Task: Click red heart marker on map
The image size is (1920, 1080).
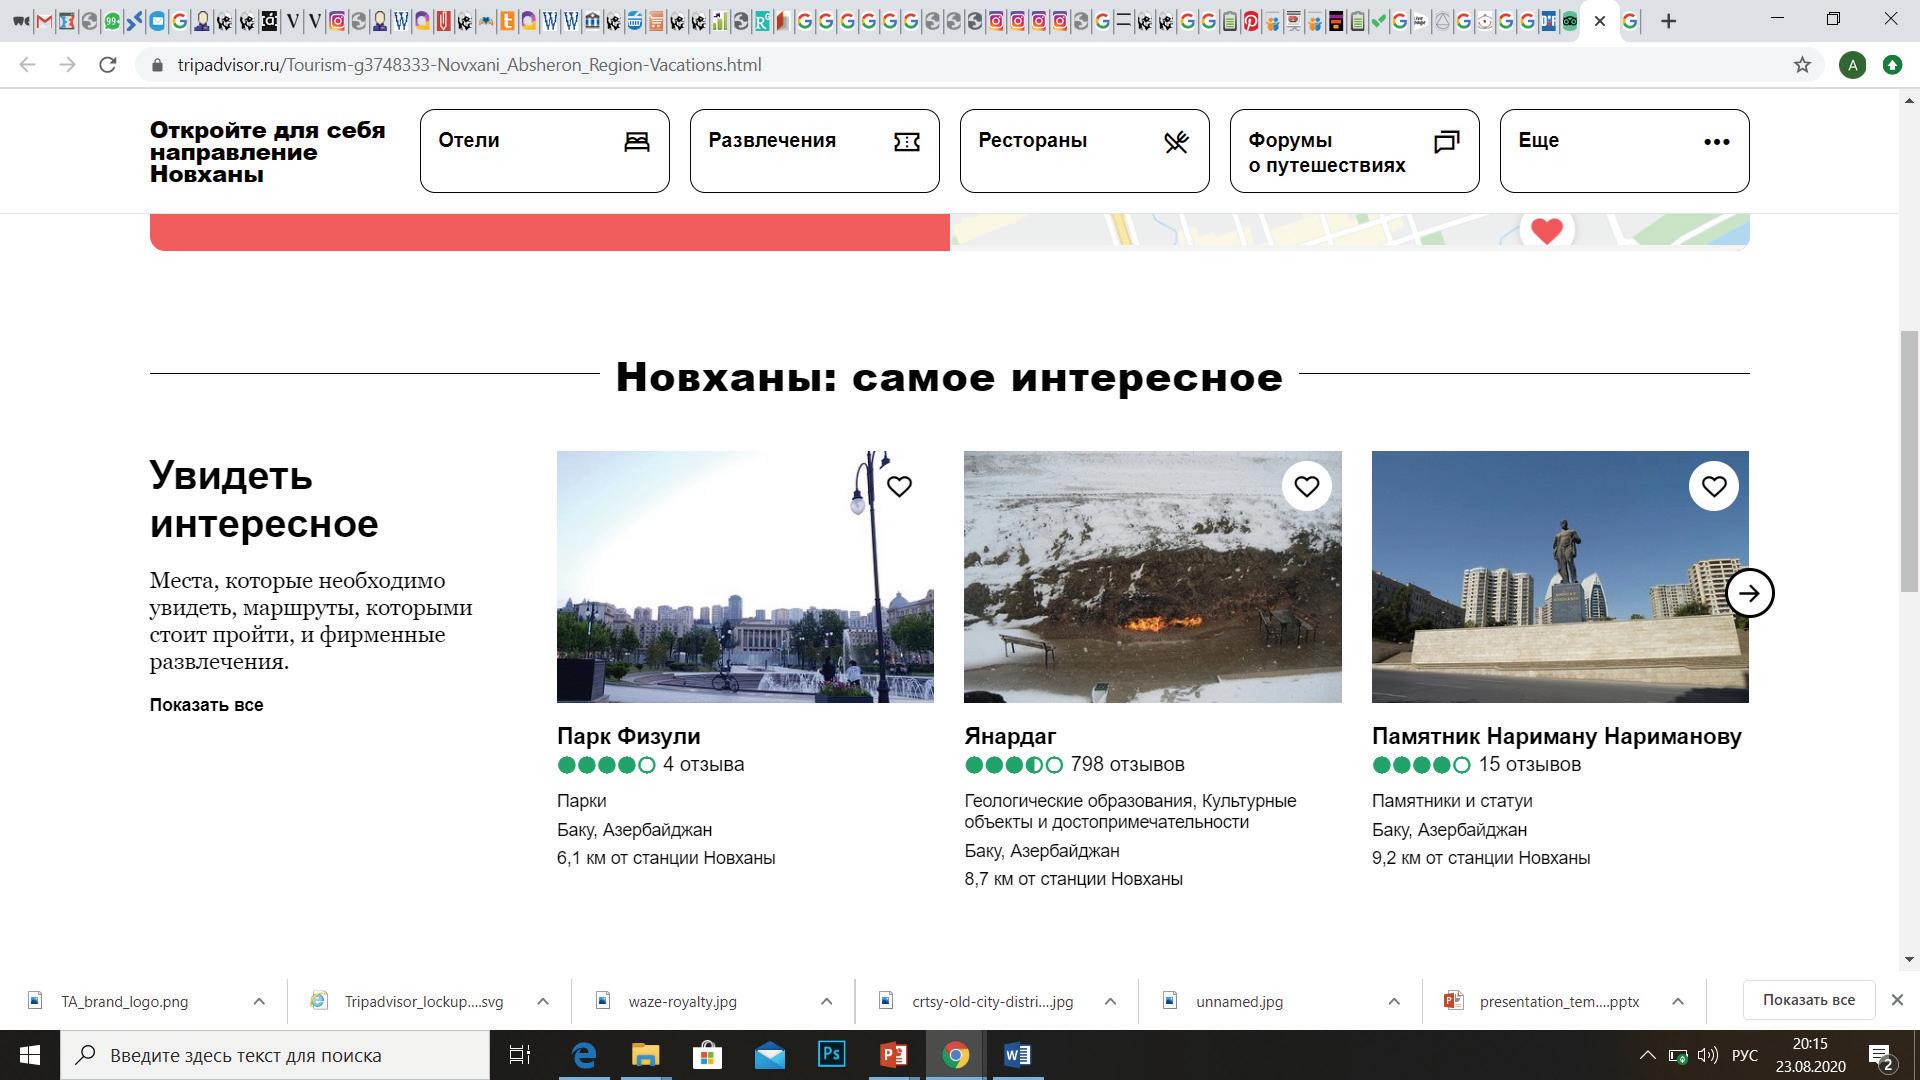Action: (1546, 231)
